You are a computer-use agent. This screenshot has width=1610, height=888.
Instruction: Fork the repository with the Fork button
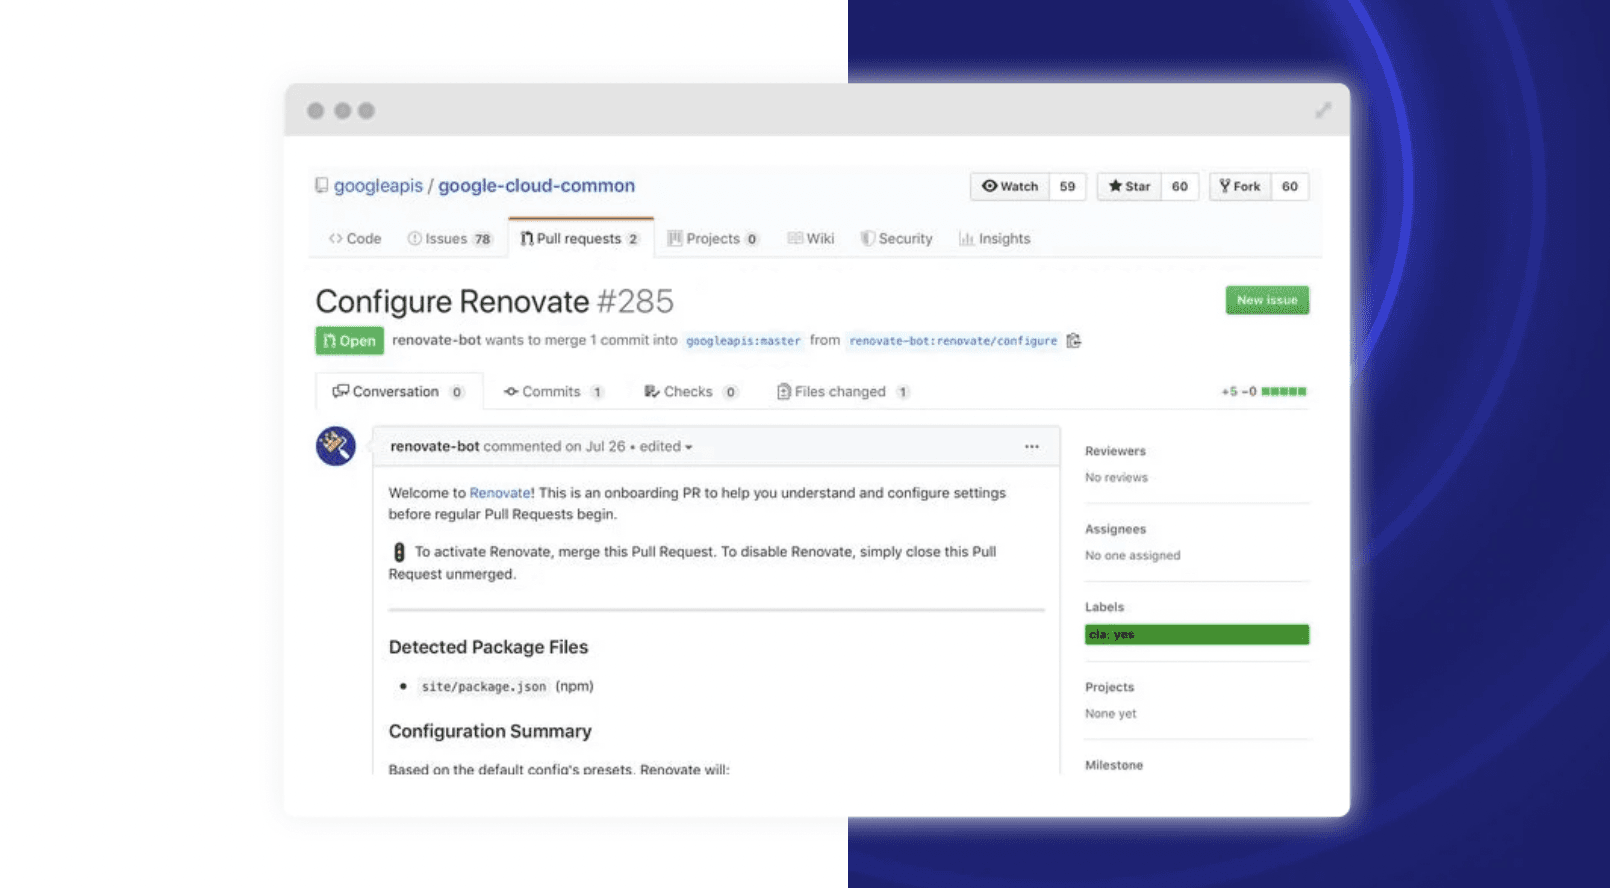click(1240, 186)
